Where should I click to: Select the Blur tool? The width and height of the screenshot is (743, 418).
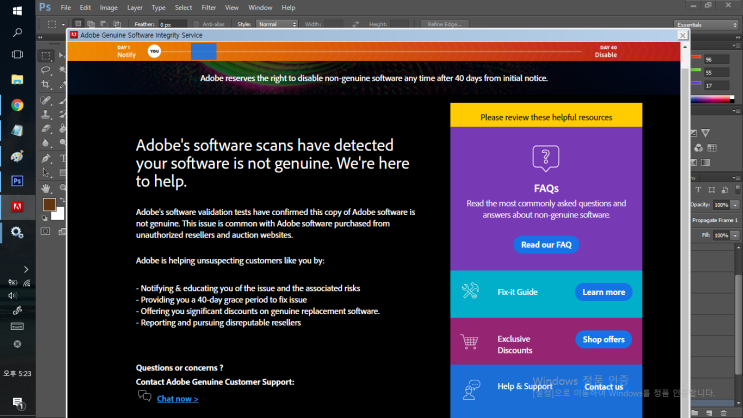pyautogui.click(x=46, y=143)
